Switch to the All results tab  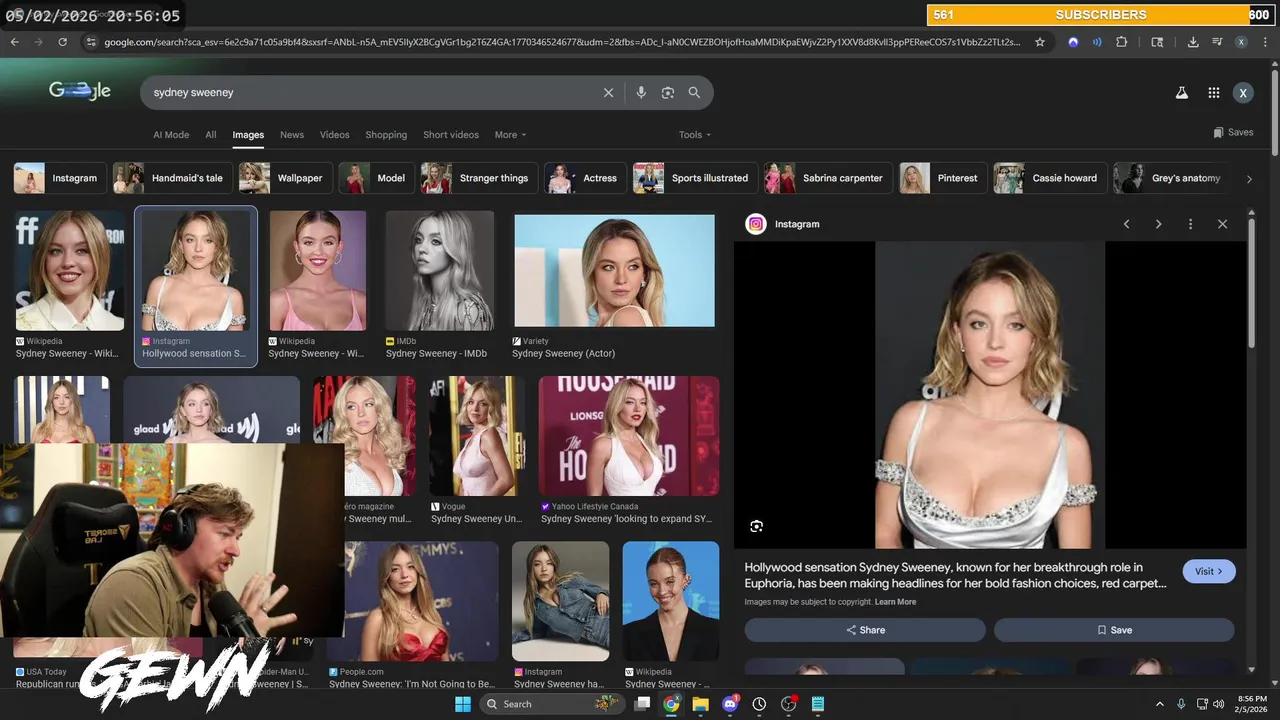[211, 135]
